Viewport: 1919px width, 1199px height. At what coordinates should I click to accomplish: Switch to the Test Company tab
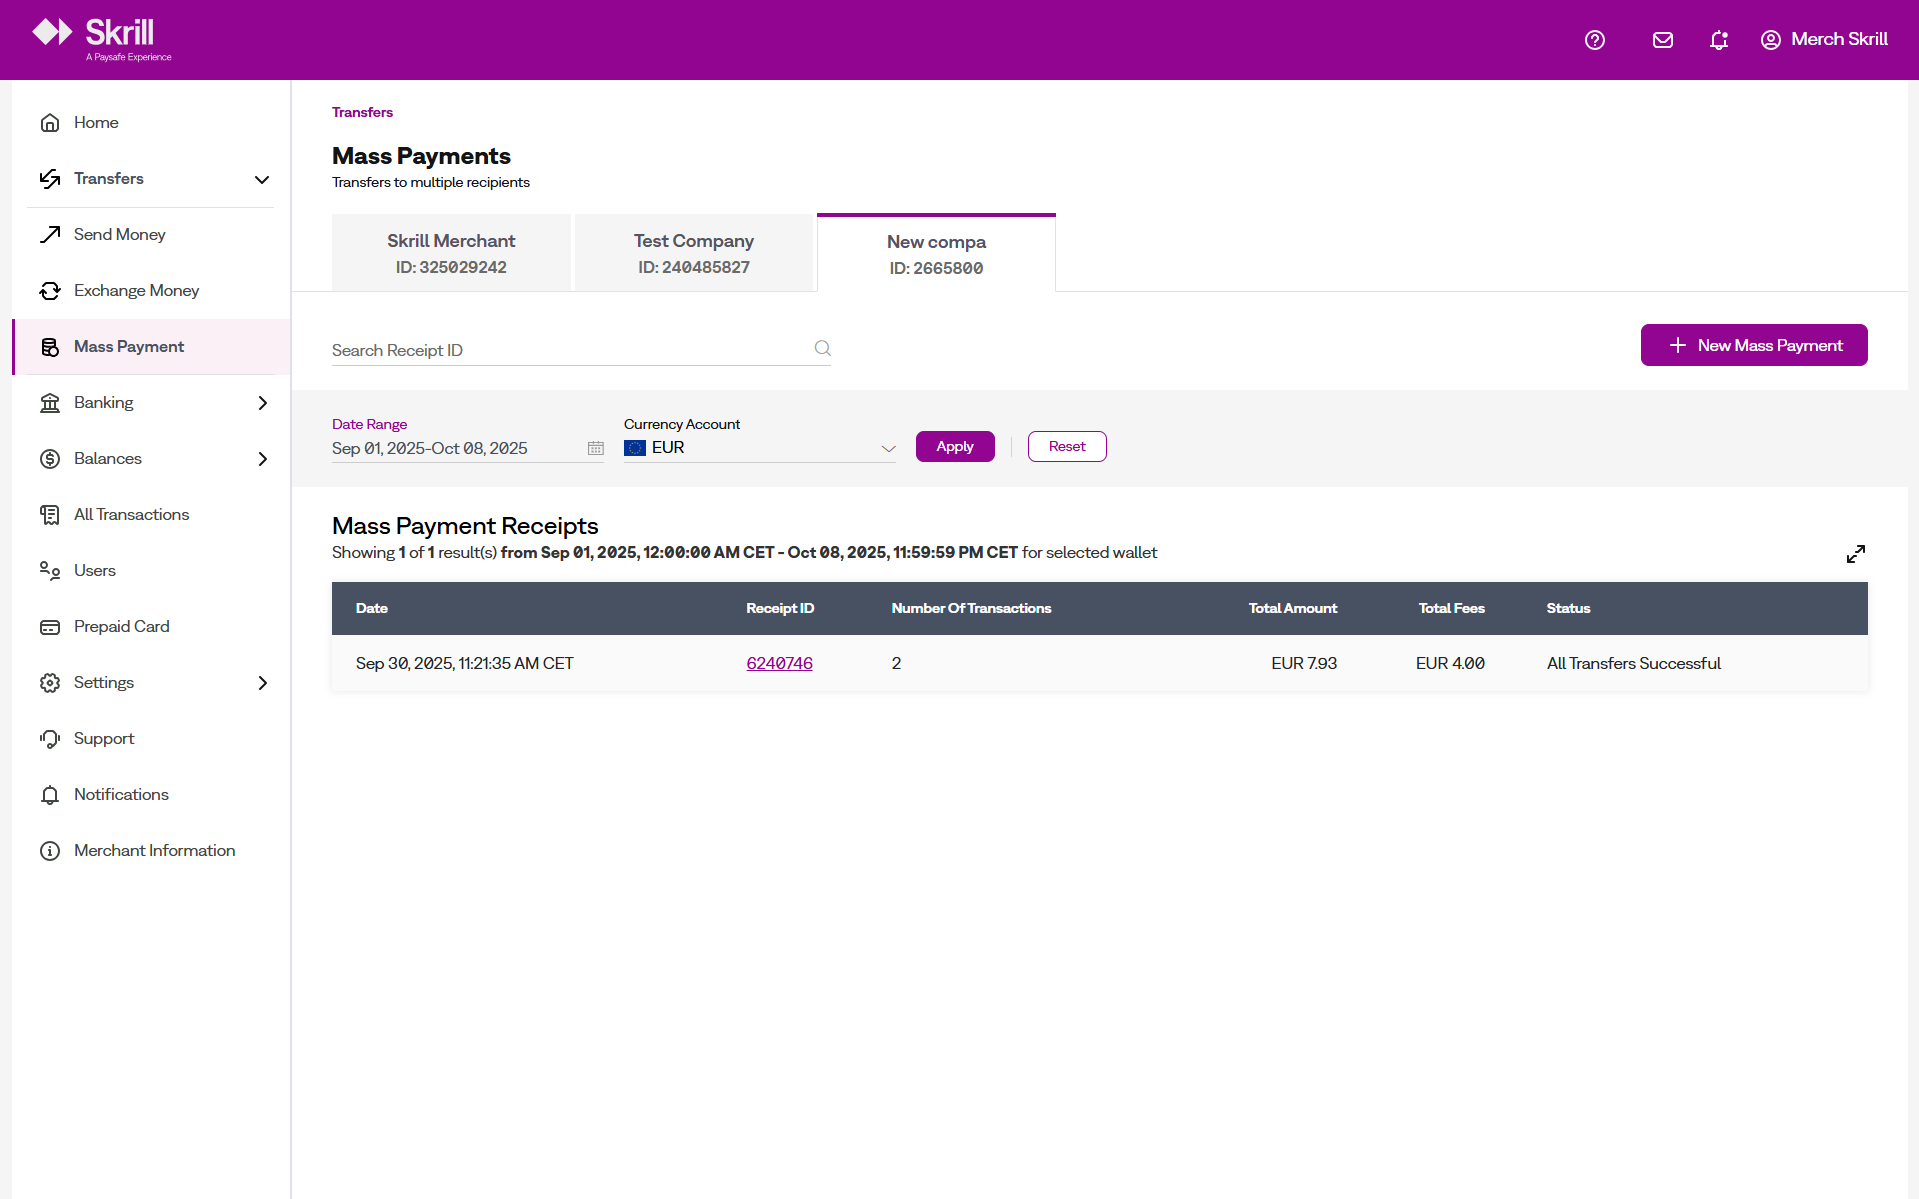pos(694,252)
